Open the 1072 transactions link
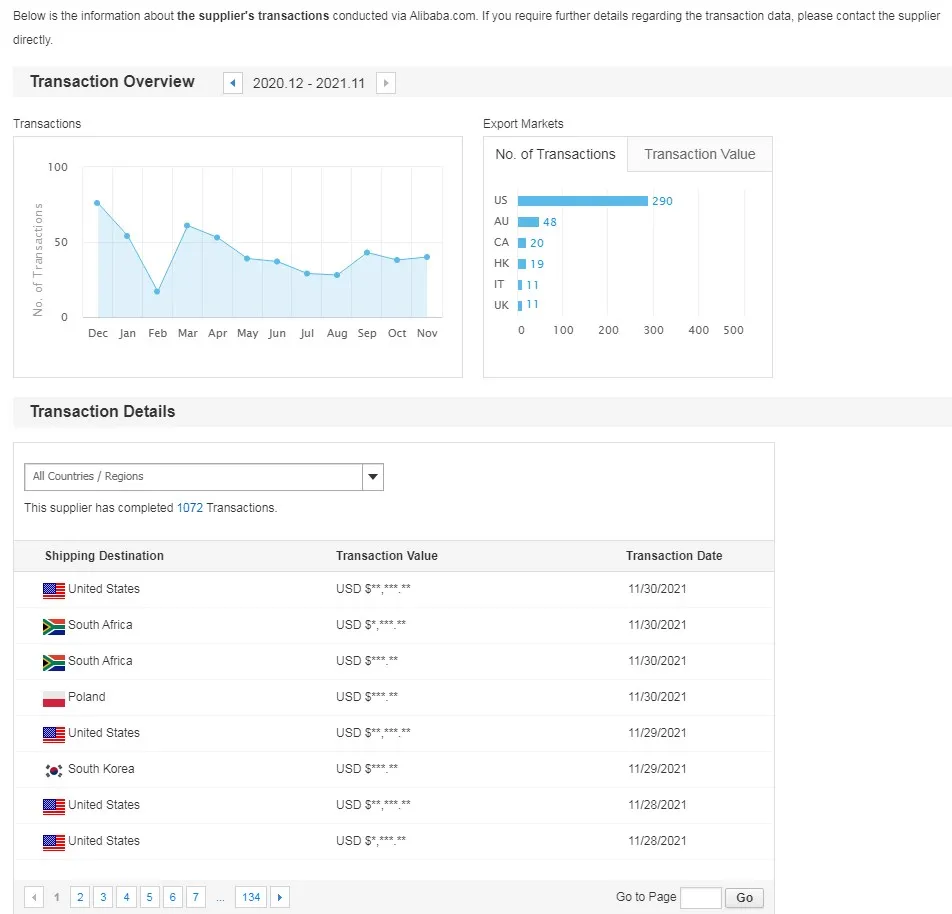Screen dimensions: 952x914 tap(189, 508)
